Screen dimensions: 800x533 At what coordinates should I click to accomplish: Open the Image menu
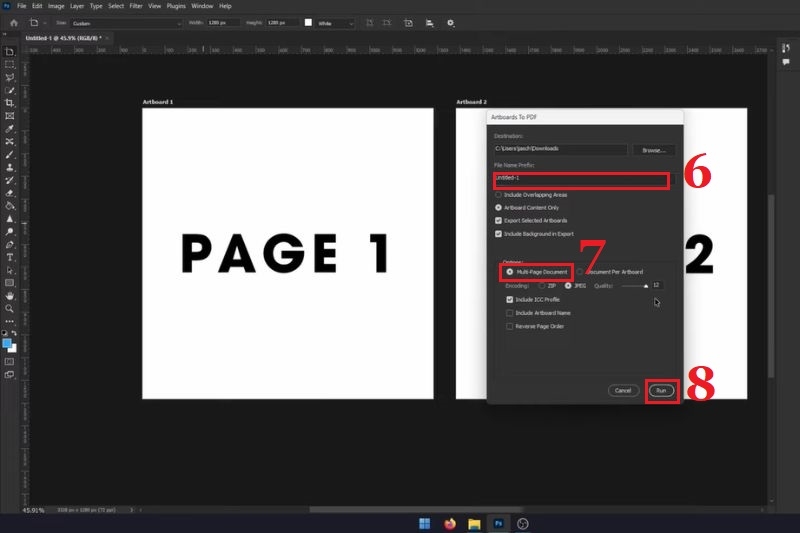pos(56,6)
